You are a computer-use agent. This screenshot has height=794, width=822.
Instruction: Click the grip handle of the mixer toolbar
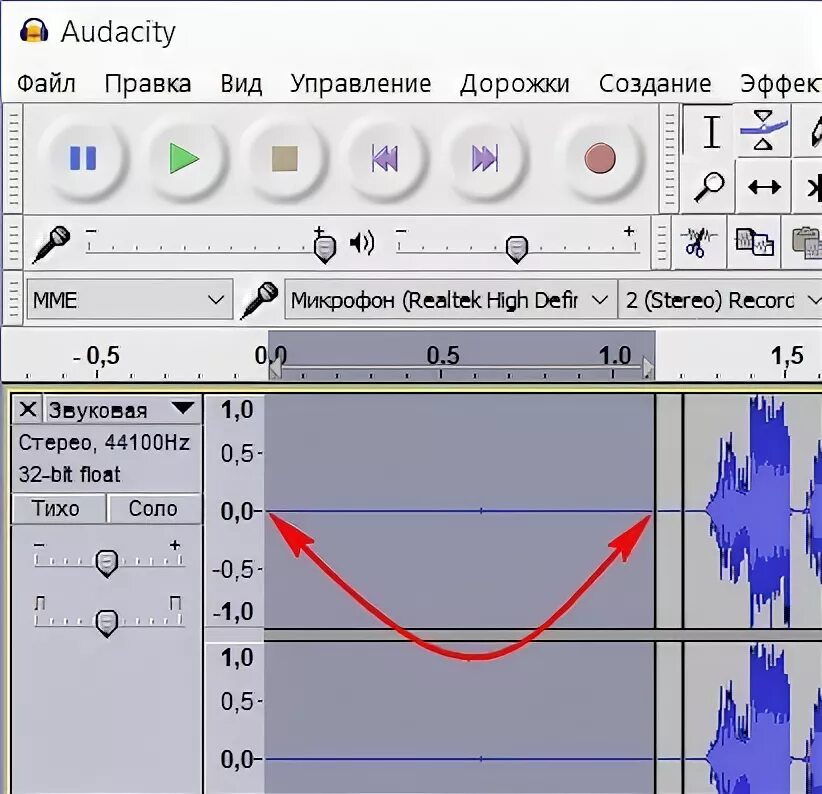pos(13,243)
